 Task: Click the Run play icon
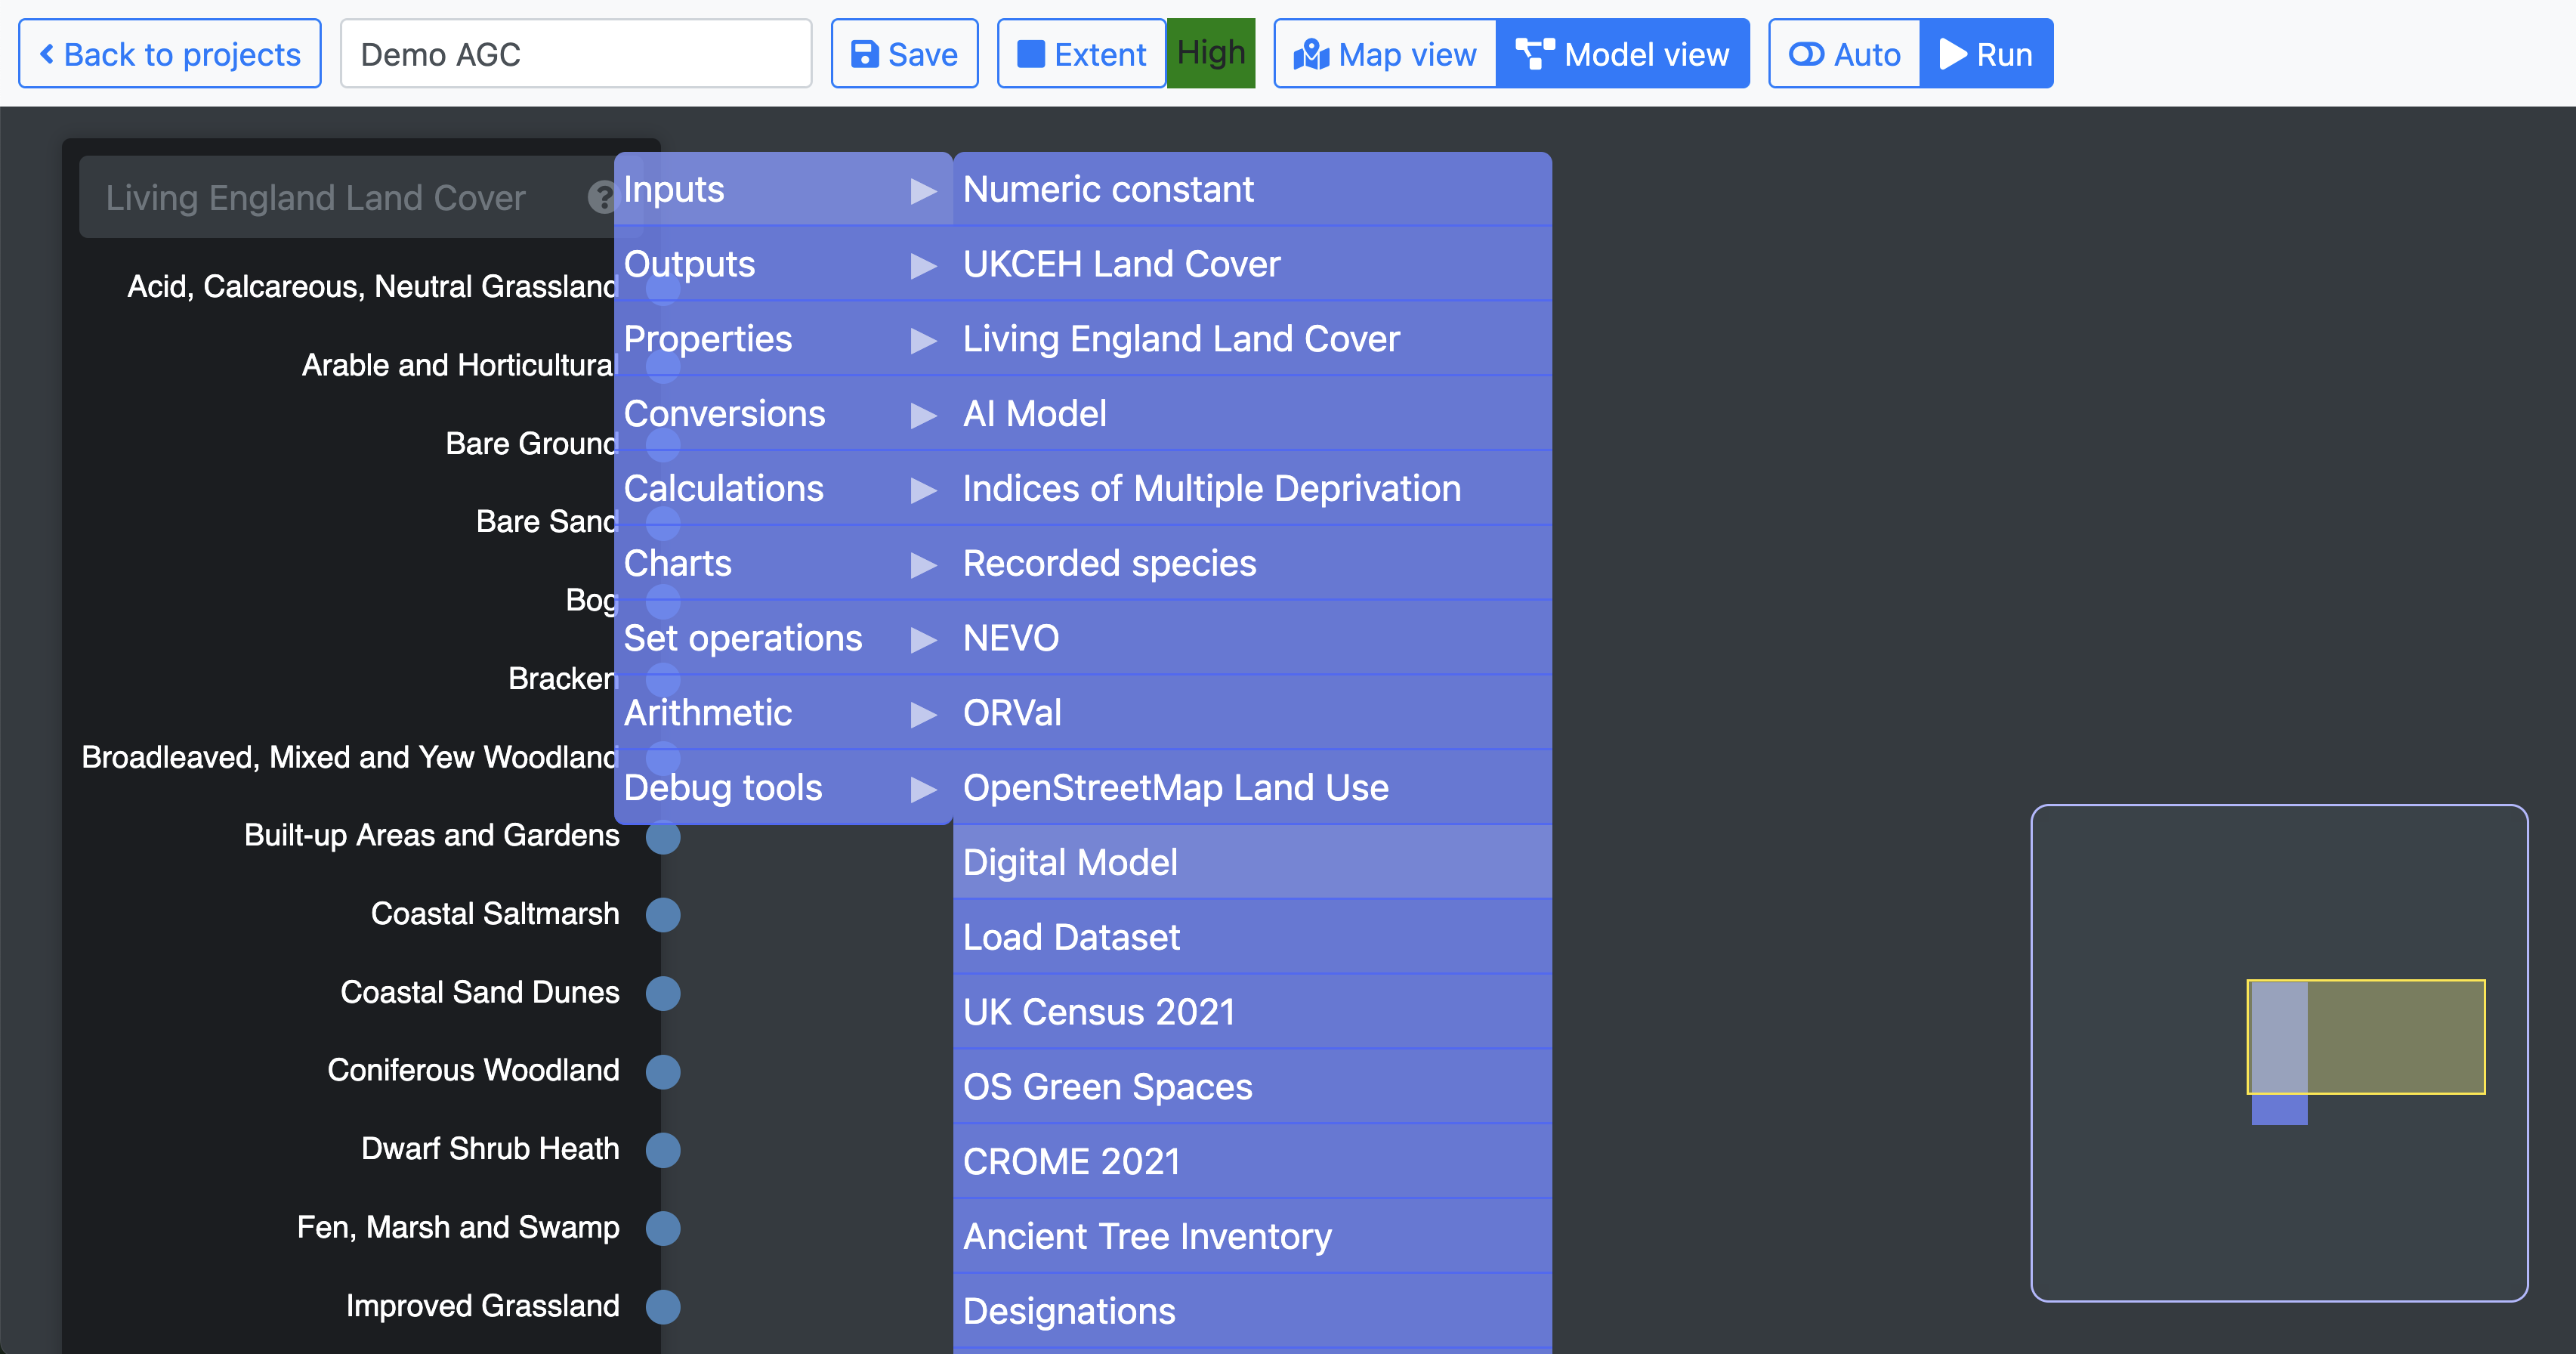(1953, 54)
